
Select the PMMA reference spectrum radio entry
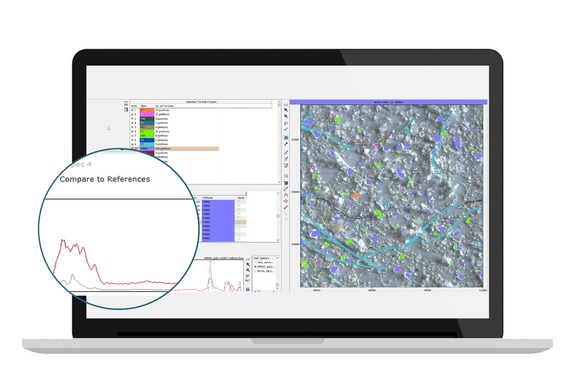tap(265, 267)
